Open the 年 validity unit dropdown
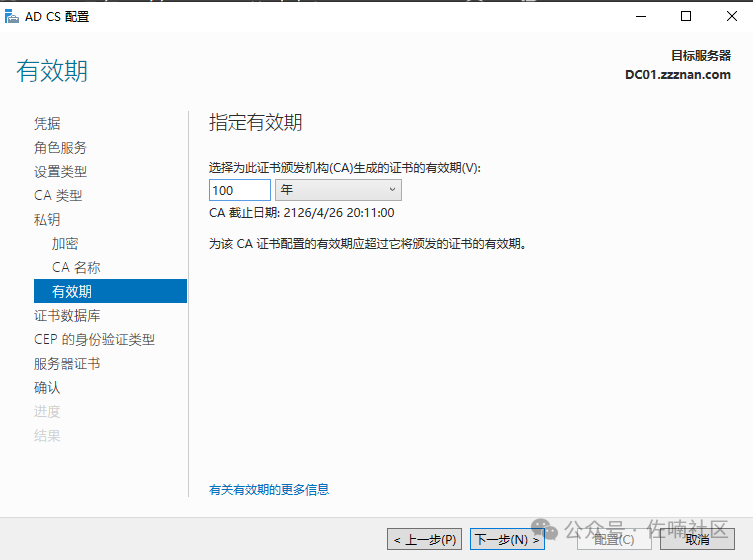The height and width of the screenshot is (560, 753). coord(338,190)
